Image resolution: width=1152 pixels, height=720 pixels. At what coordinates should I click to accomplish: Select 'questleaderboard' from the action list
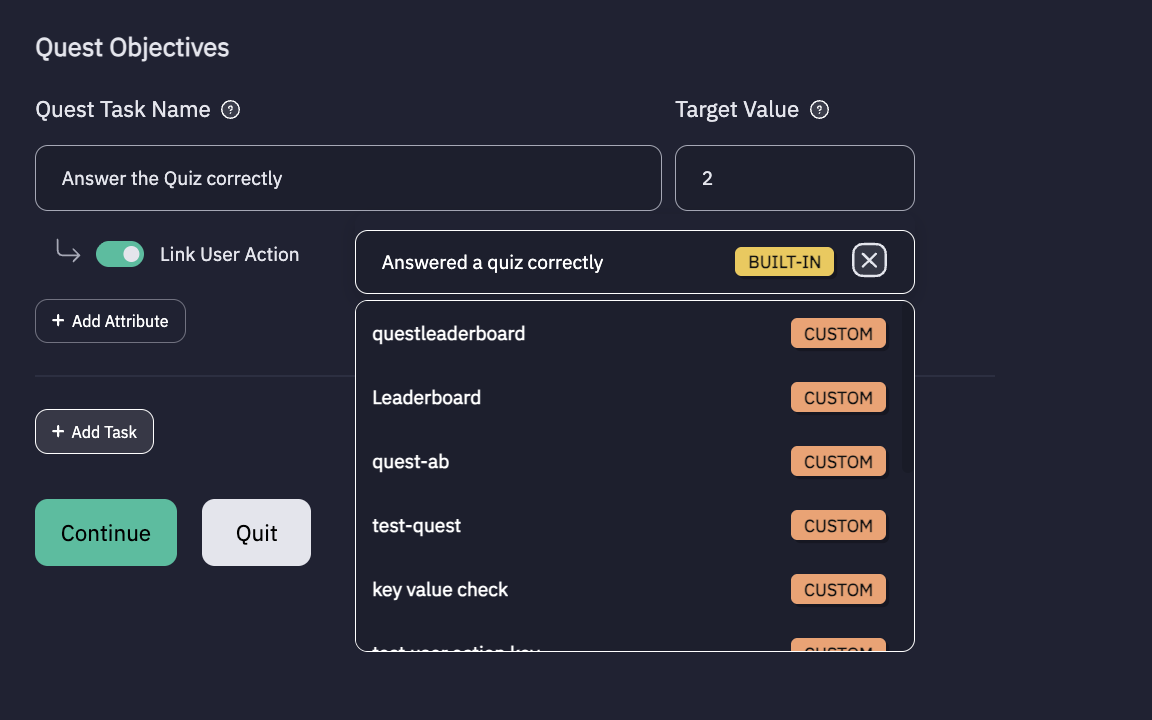coord(449,334)
